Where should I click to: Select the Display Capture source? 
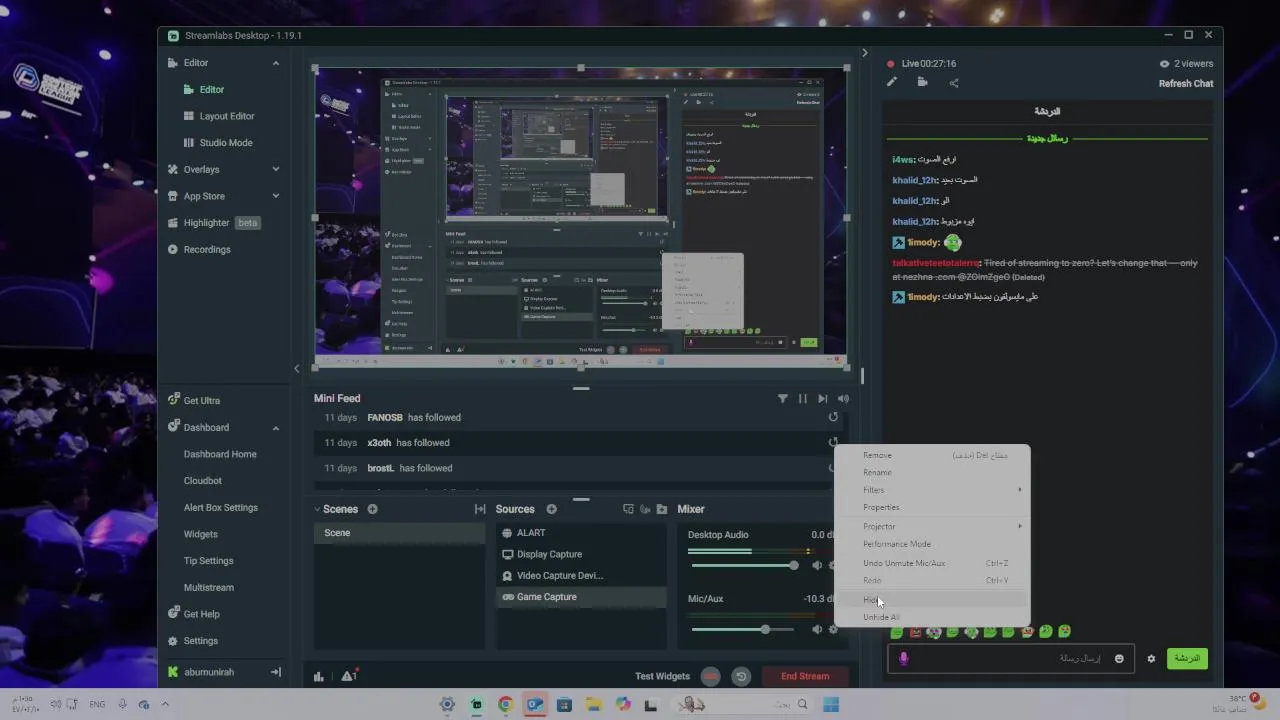pyautogui.click(x=581, y=554)
